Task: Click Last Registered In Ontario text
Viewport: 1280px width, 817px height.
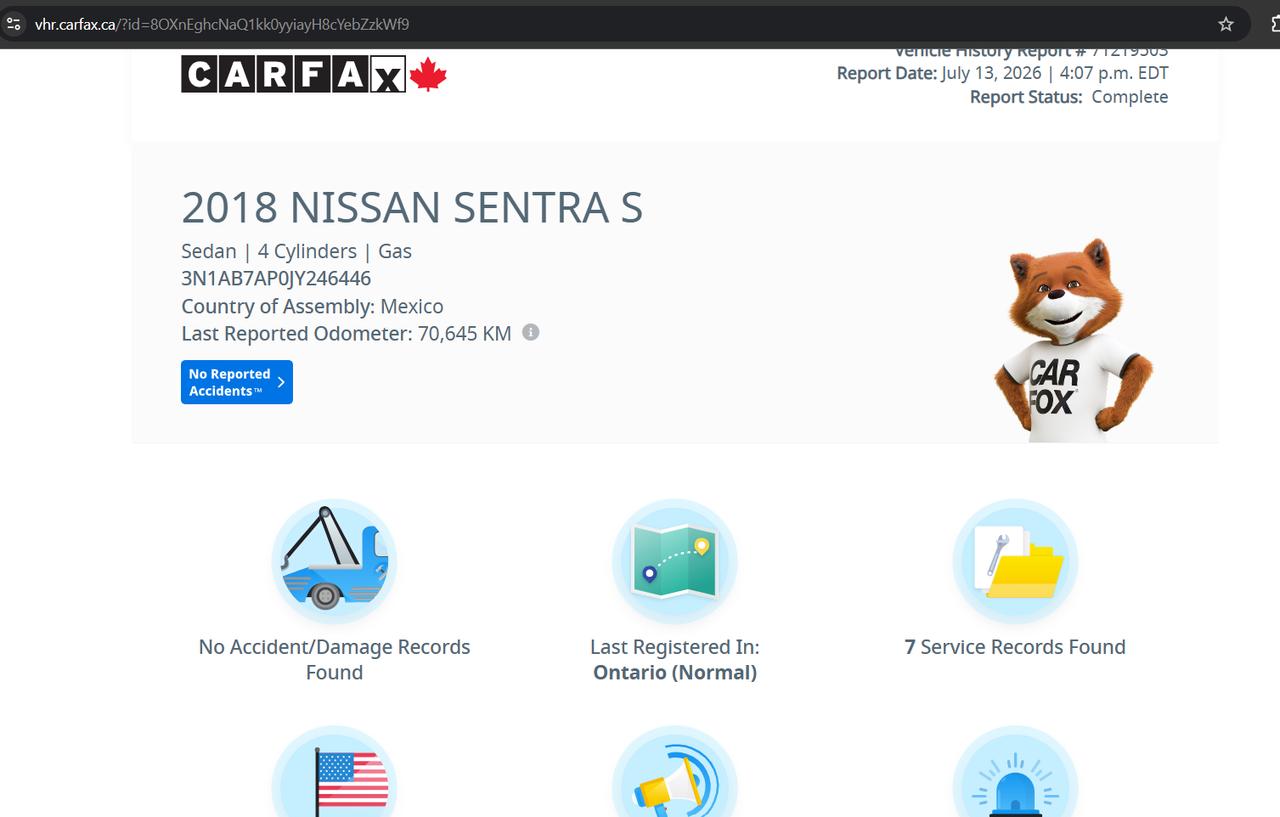Action: point(675,659)
